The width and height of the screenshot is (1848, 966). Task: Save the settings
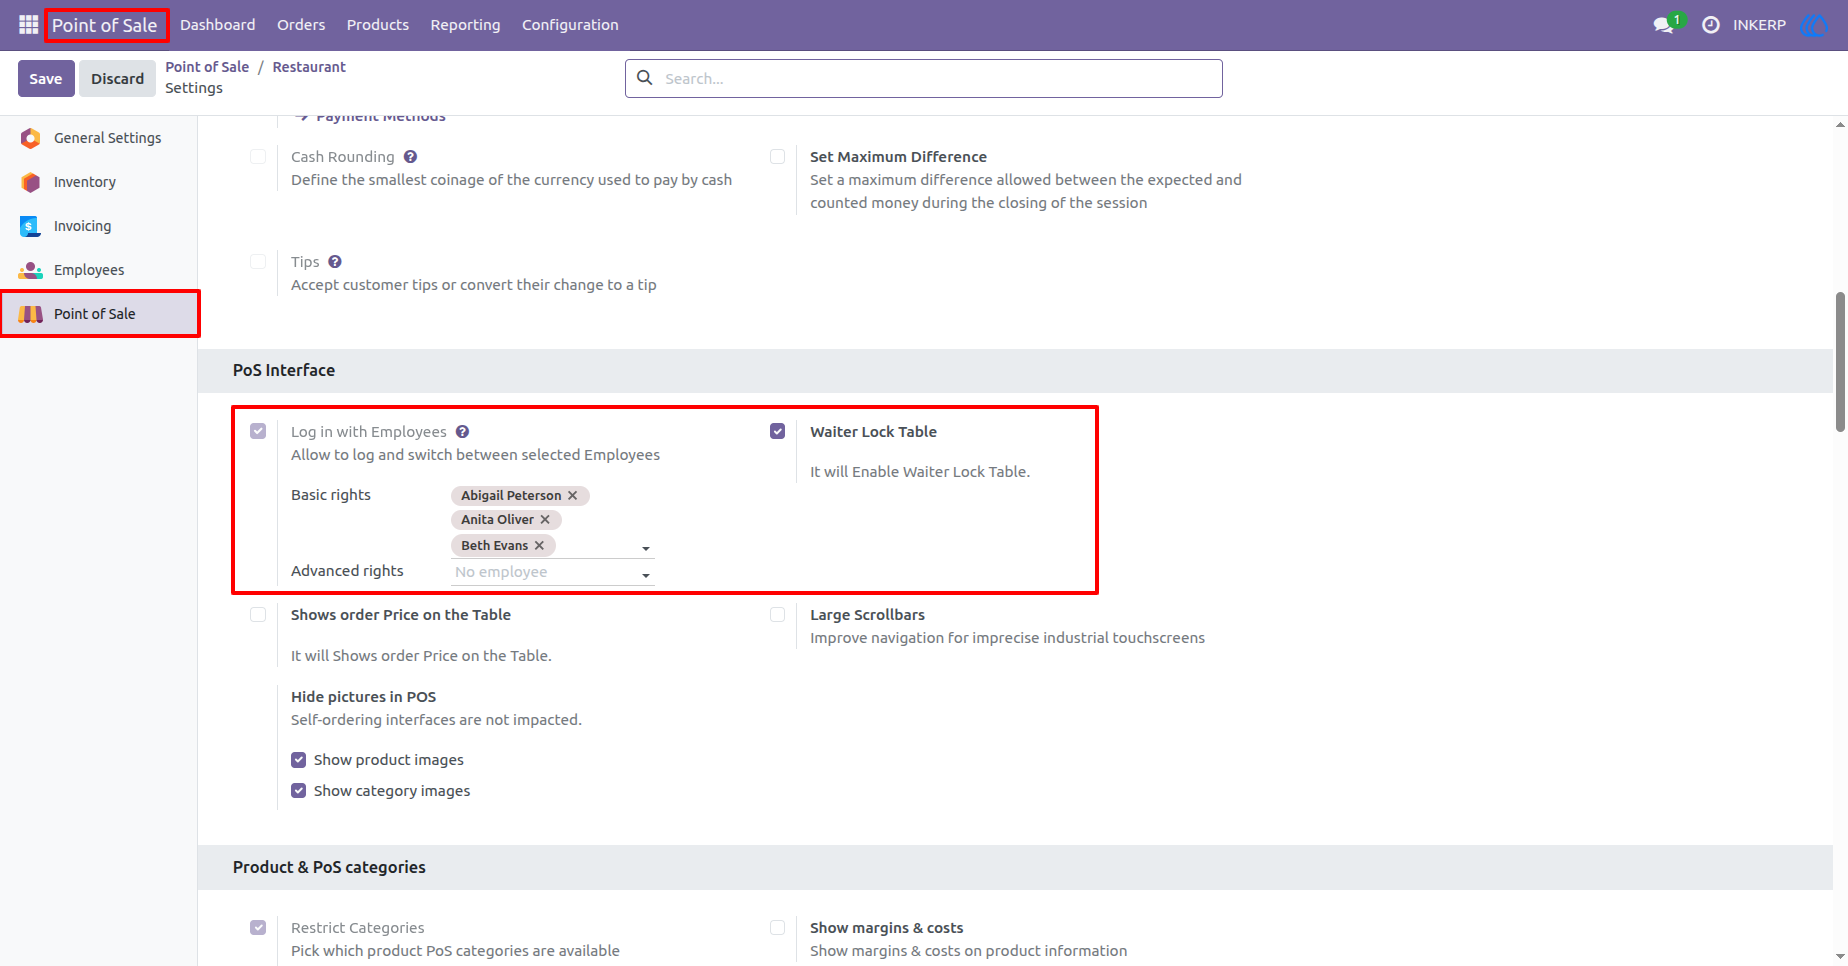46,79
